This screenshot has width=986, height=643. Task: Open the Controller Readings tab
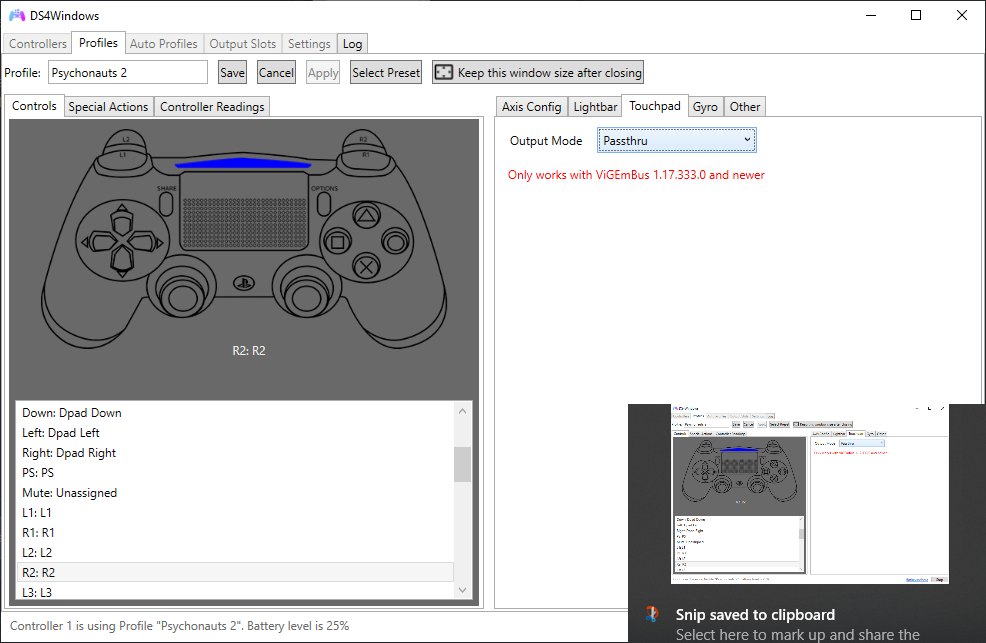pyautogui.click(x=212, y=107)
